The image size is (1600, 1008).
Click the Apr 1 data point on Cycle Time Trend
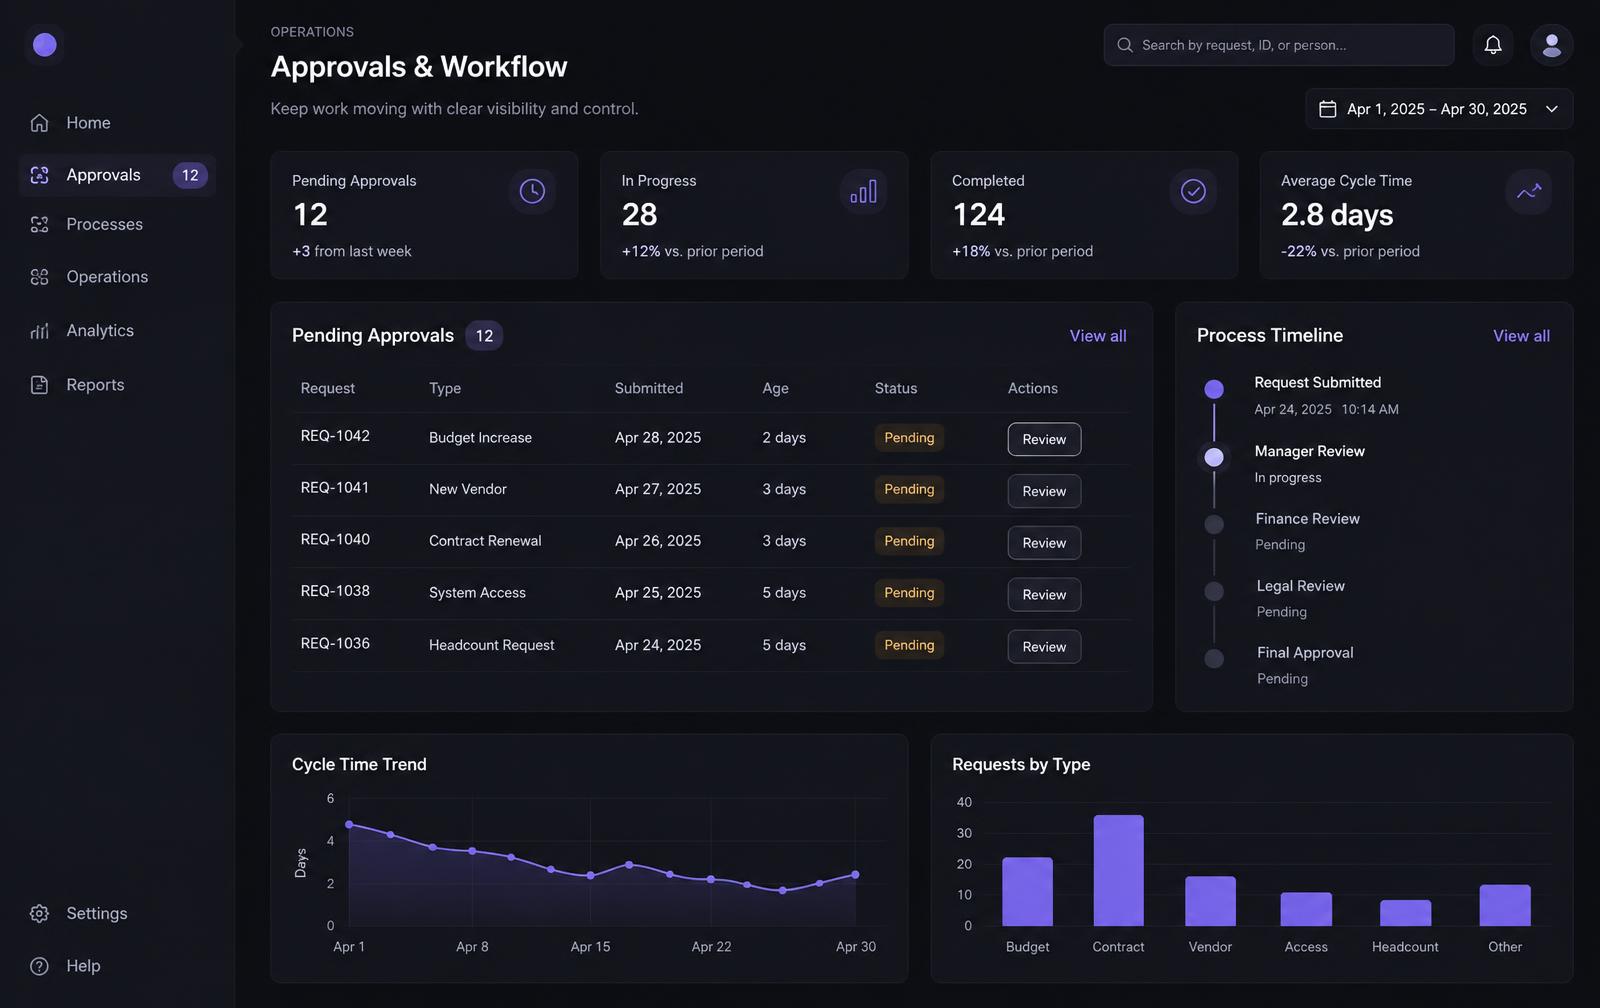[x=349, y=825]
